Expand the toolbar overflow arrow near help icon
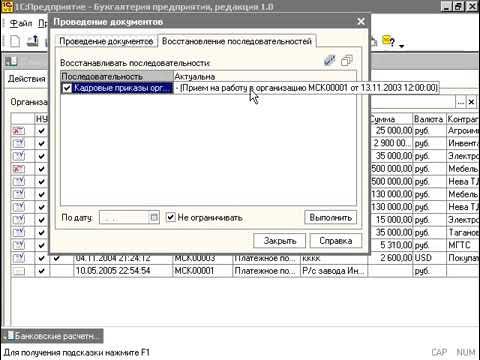This screenshot has width=480, height=360. (402, 46)
